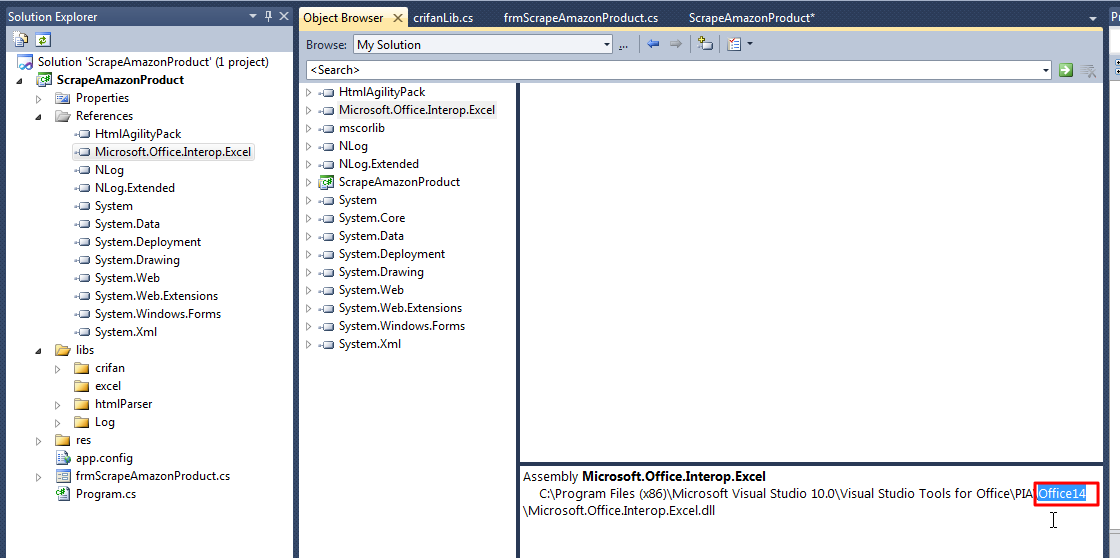This screenshot has height=558, width=1120.
Task: Select System.Web.Extensions in Object Browser
Action: (x=400, y=308)
